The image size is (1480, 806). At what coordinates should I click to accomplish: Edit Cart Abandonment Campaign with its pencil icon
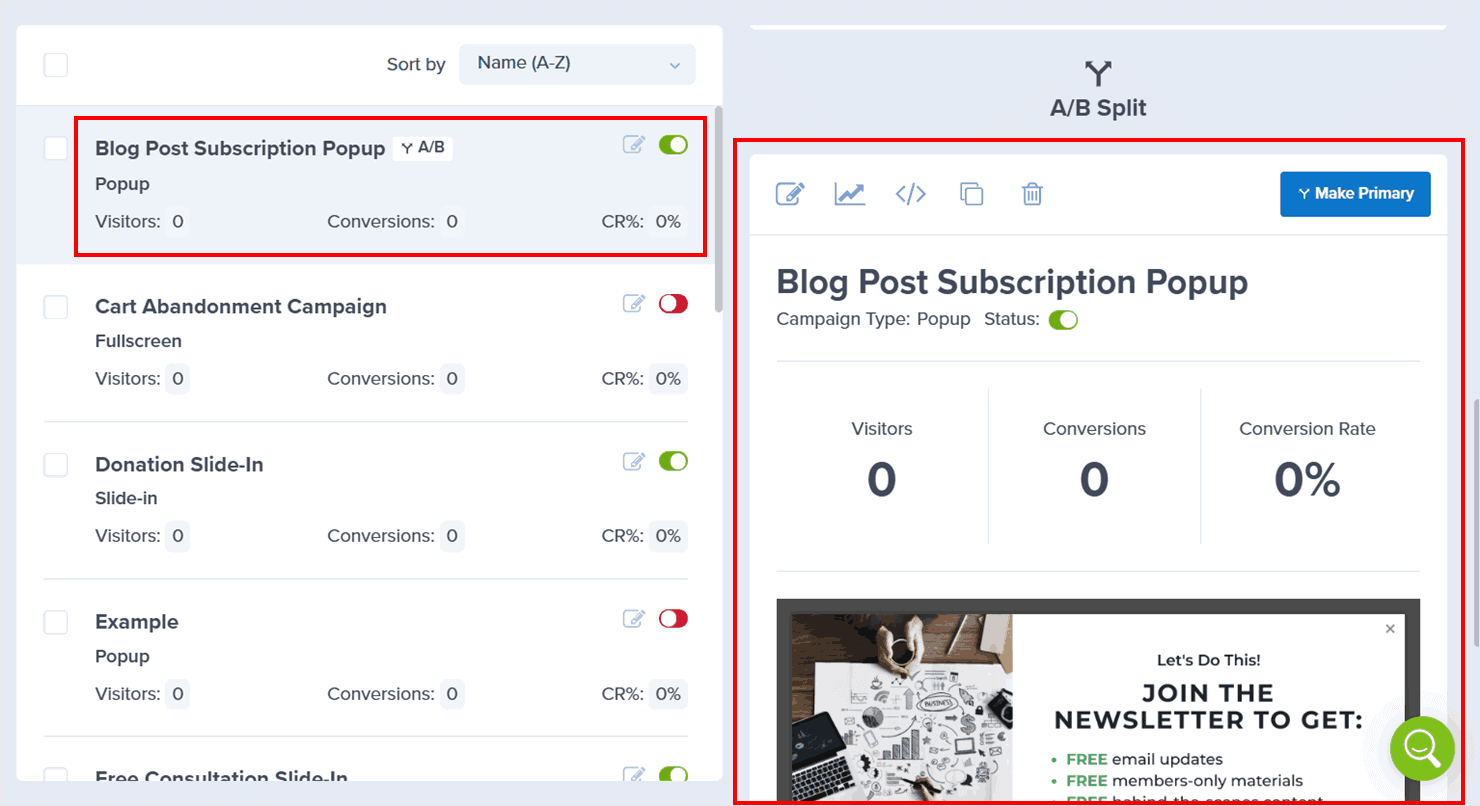634,303
